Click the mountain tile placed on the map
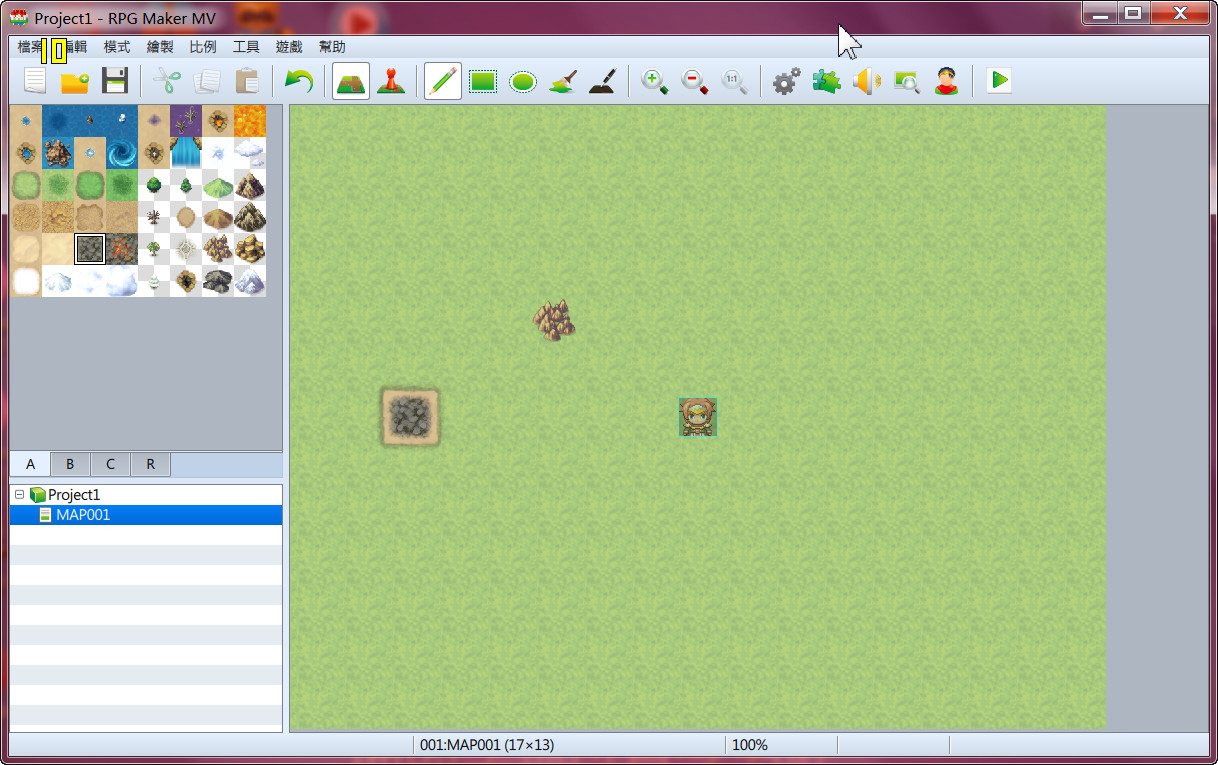The height and width of the screenshot is (765, 1218). [x=554, y=320]
